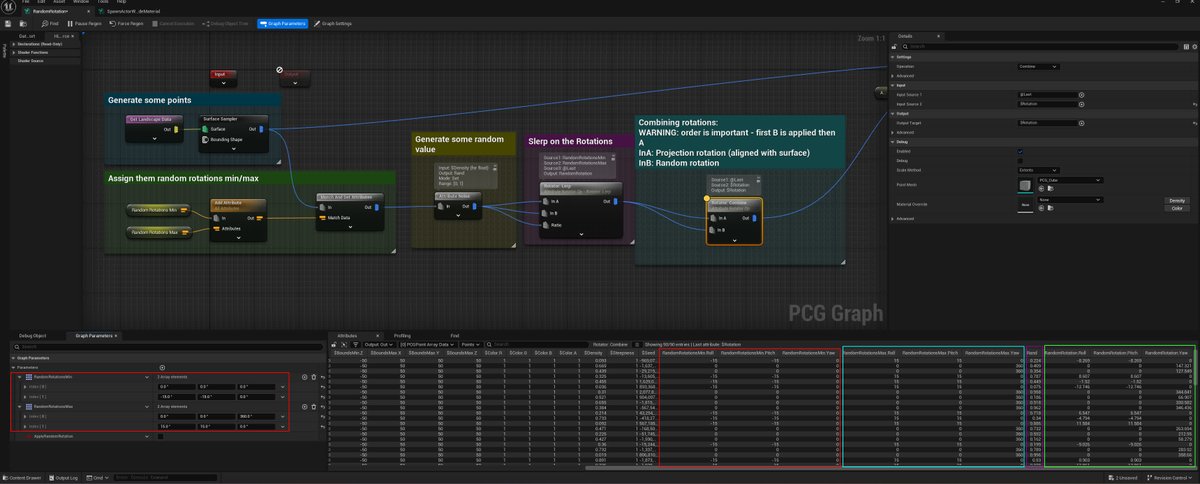Viewport: 1200px width, 484px height.
Task: Open the Window menu
Action: pyautogui.click(x=80, y=2)
